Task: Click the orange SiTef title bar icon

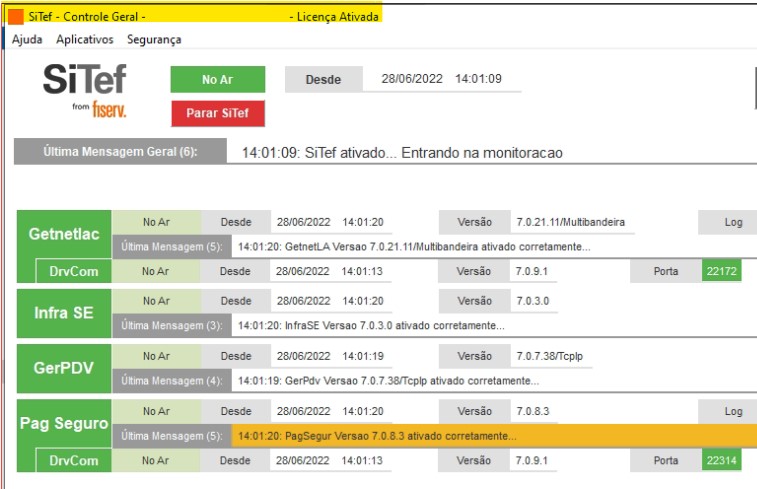Action: pyautogui.click(x=15, y=16)
